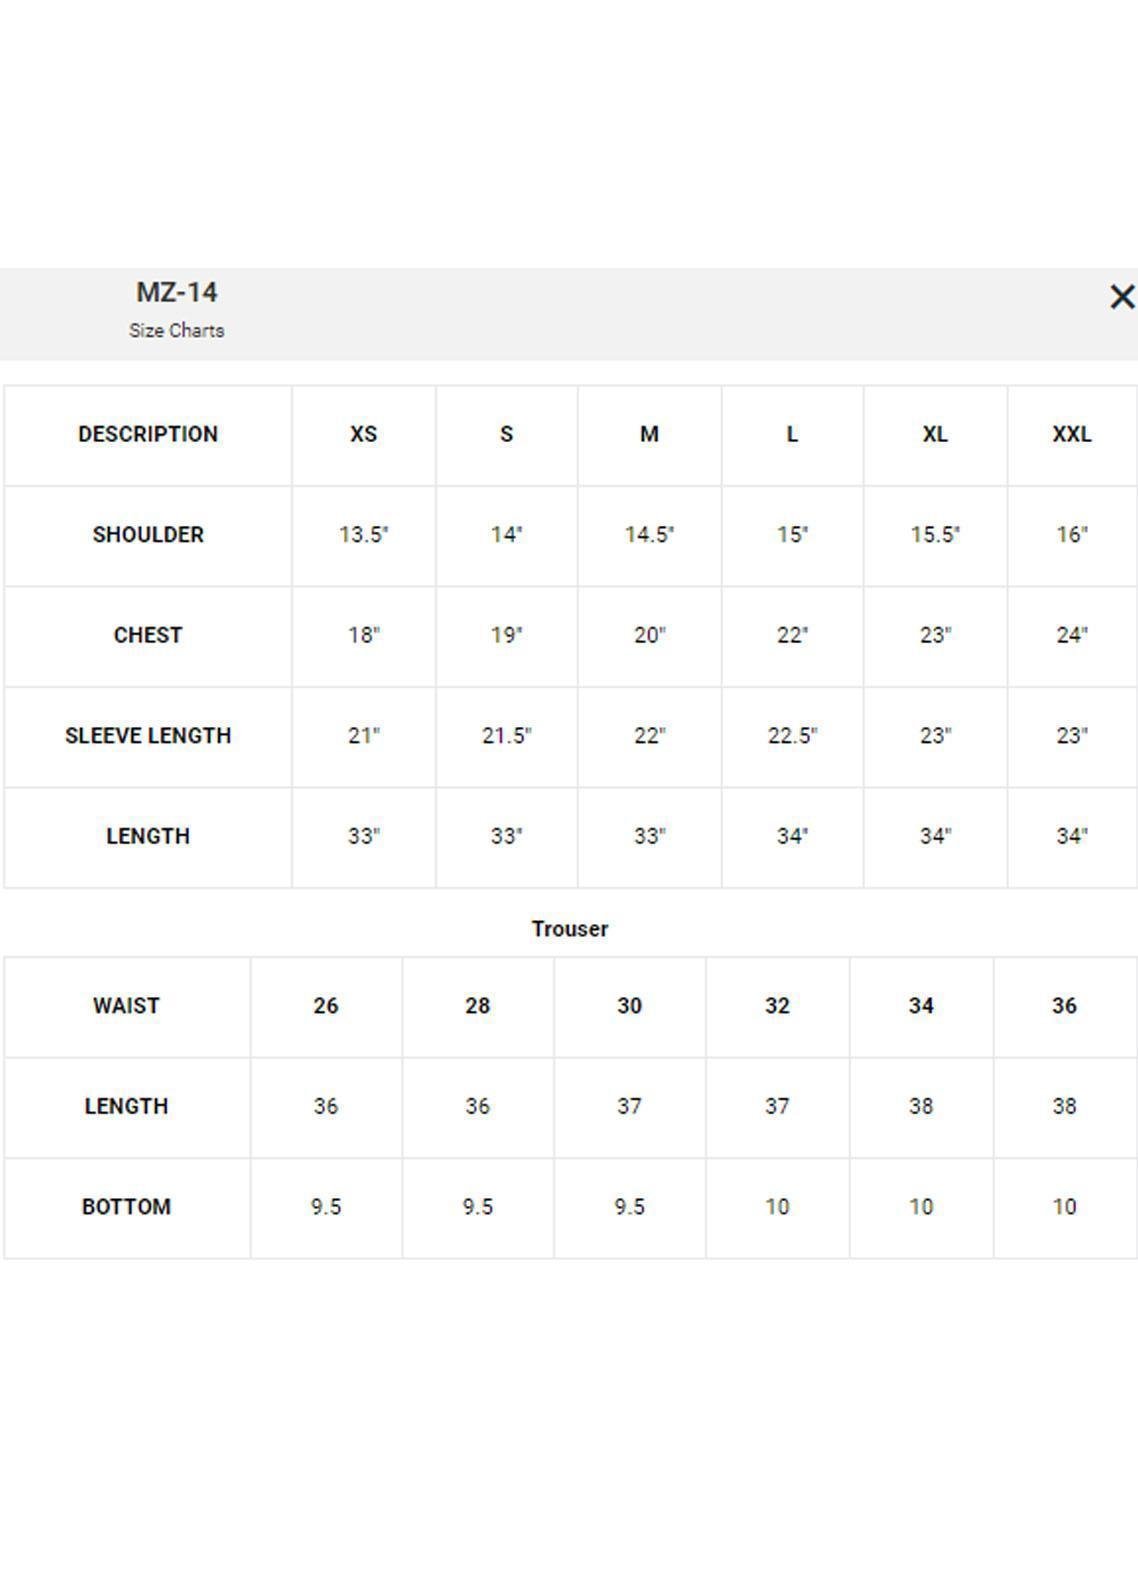Select the DESCRIPTION header cell
The image size is (1138, 1584).
pos(148,434)
